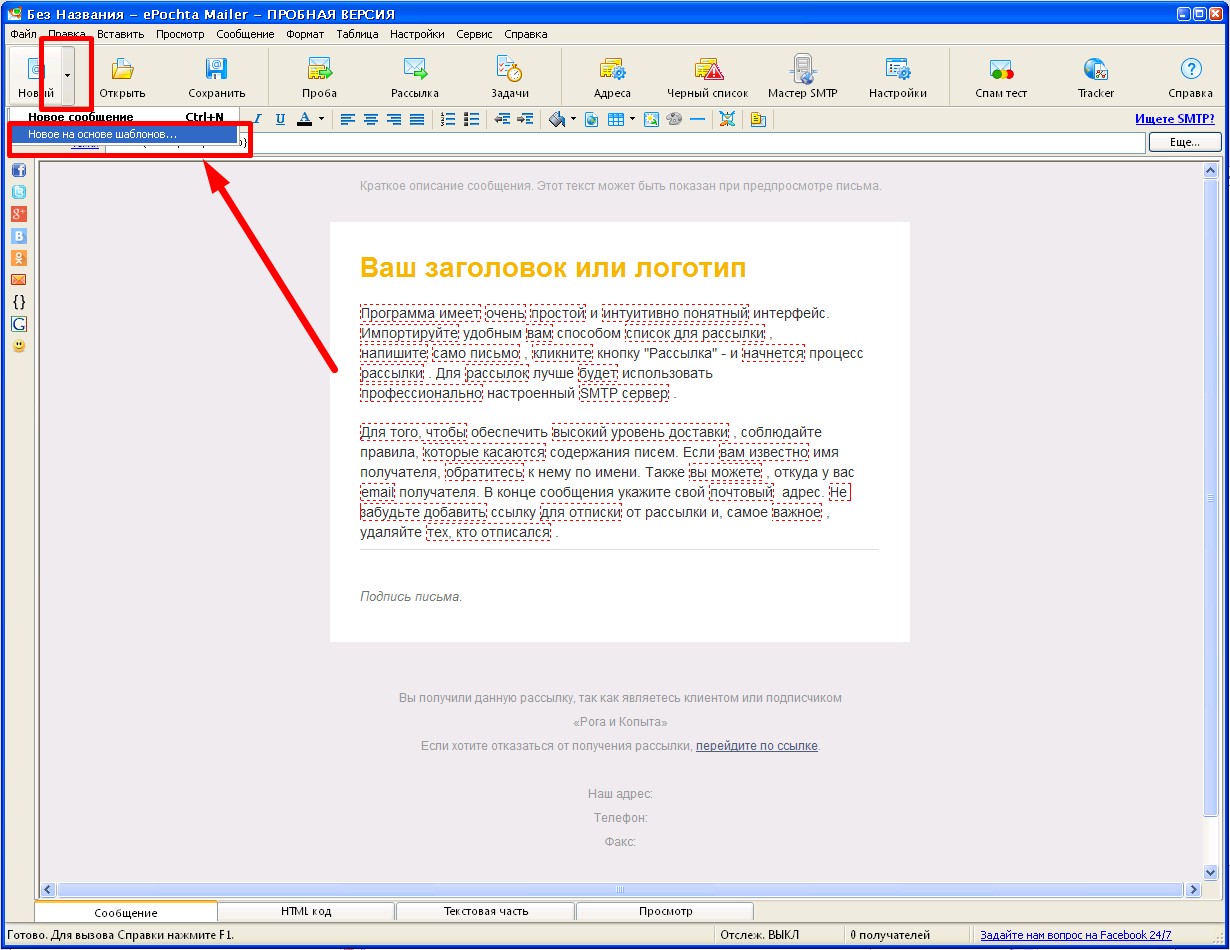Click the numbered list icon
The image size is (1230, 950).
click(x=448, y=119)
